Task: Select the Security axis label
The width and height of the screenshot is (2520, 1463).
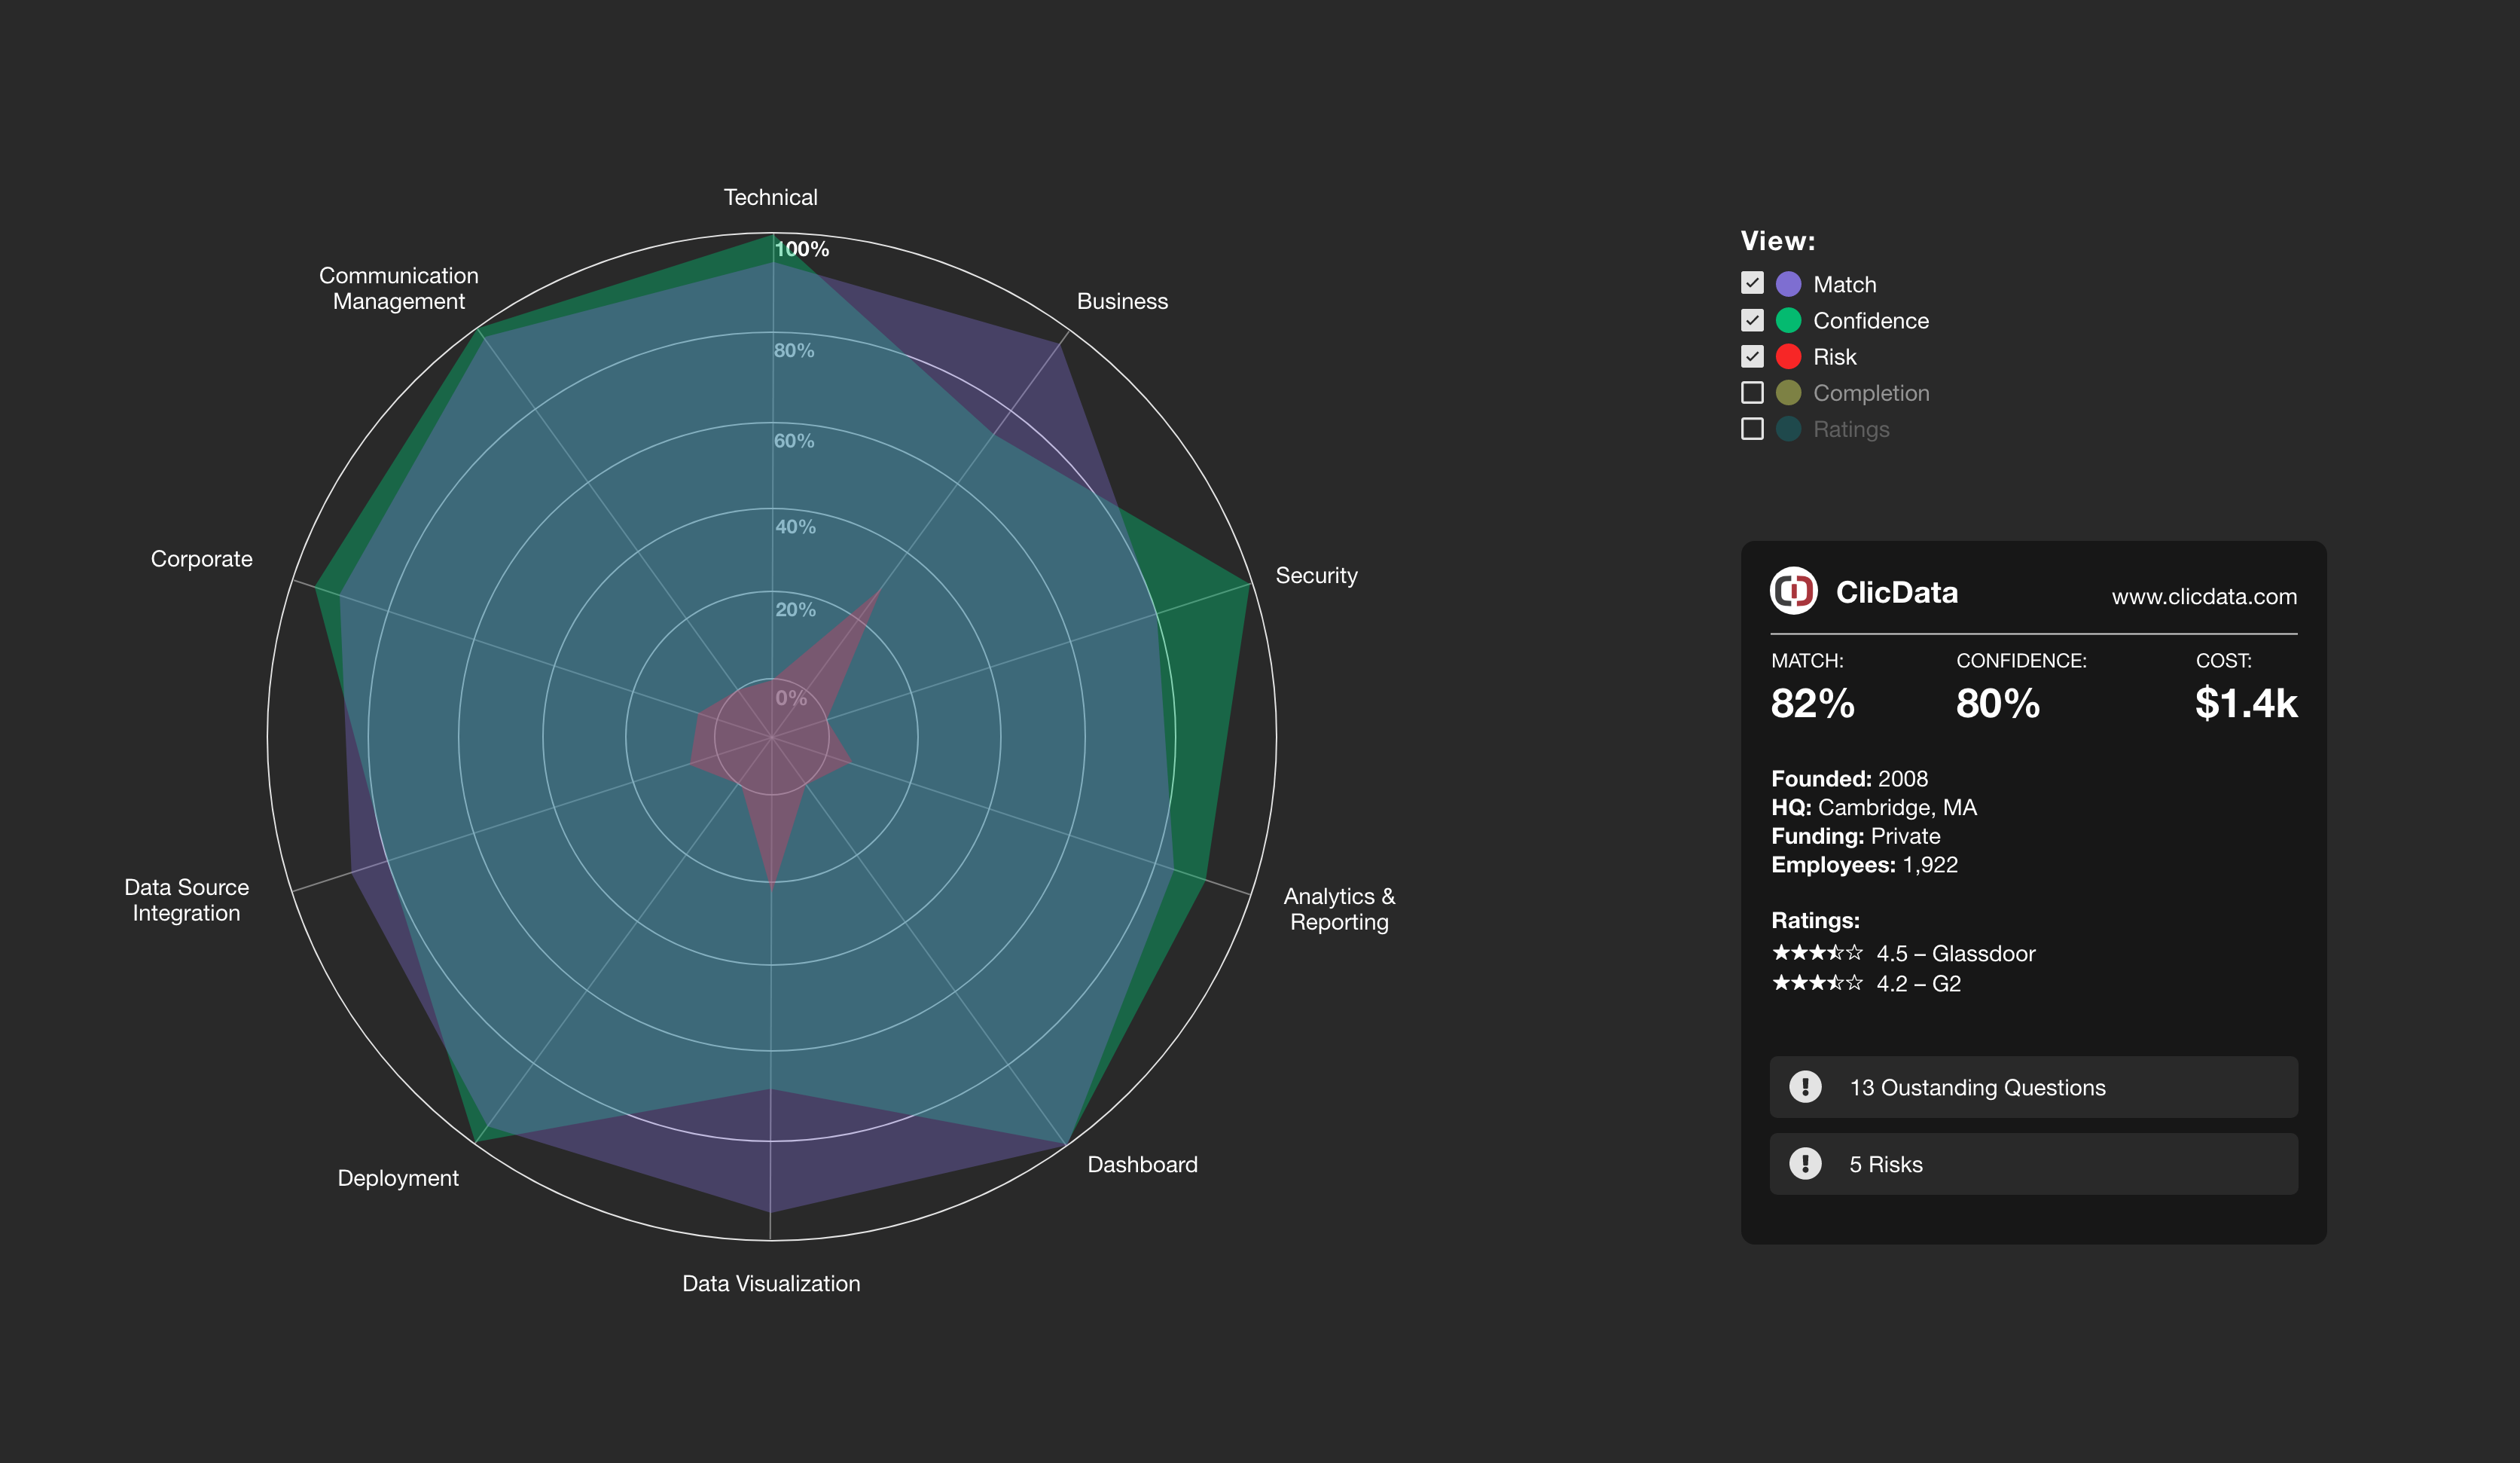Action: coord(1316,575)
